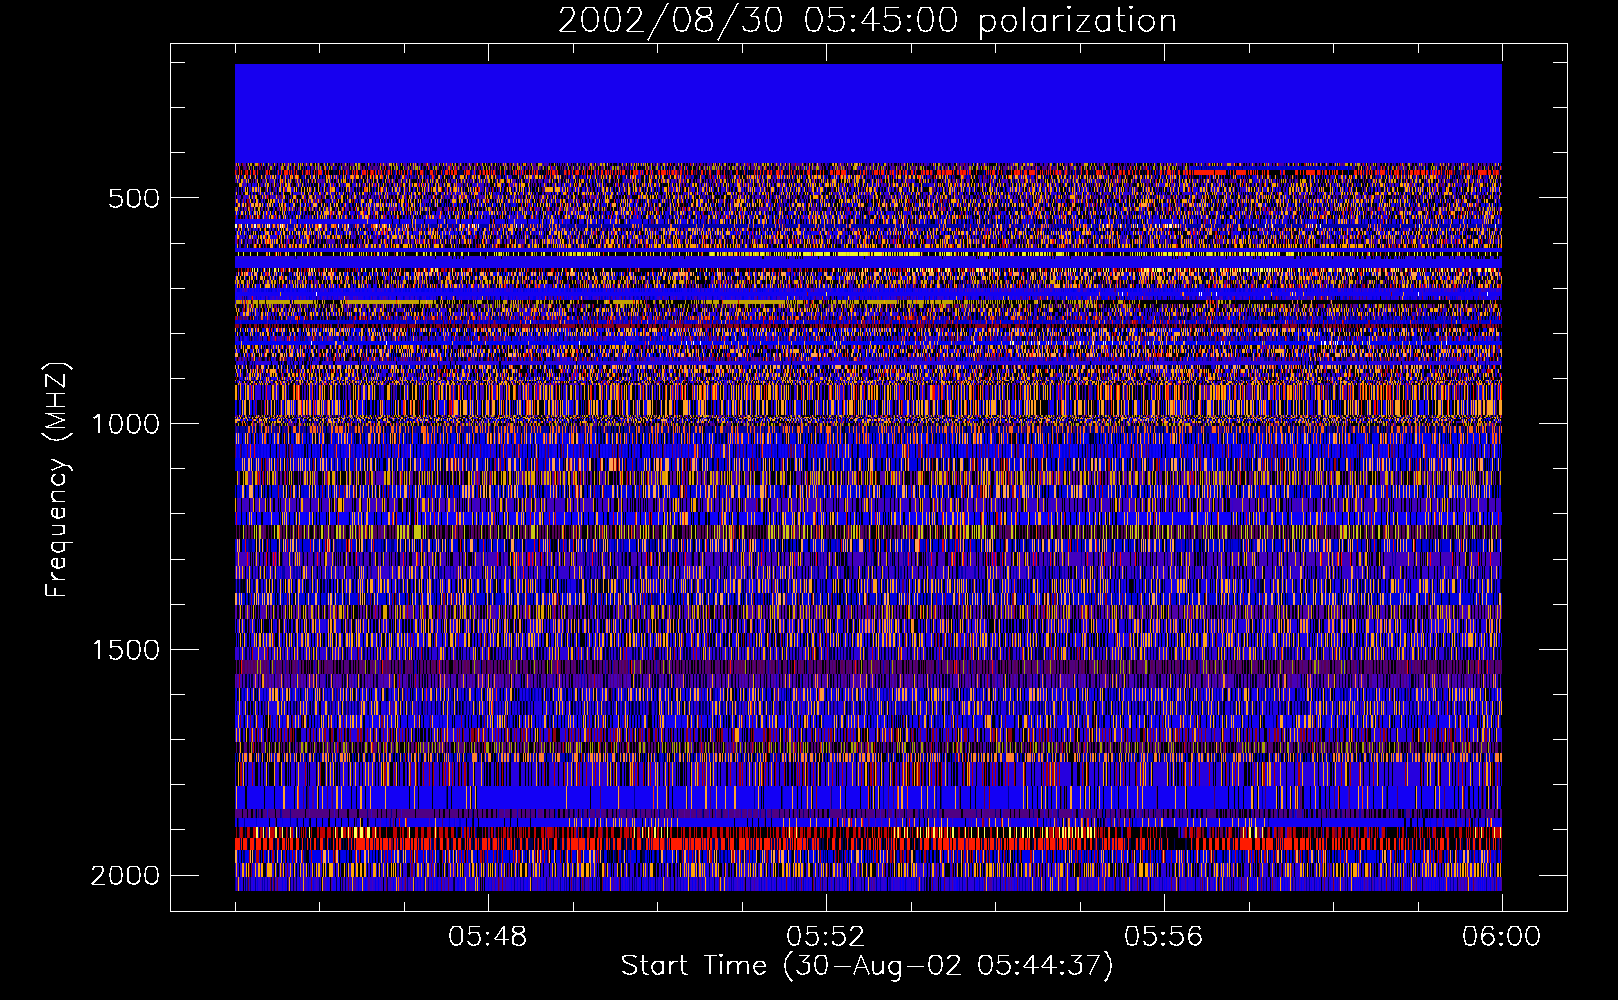1618x1000 pixels.
Task: Click the 05:52 time tick label
Action: pos(825,937)
